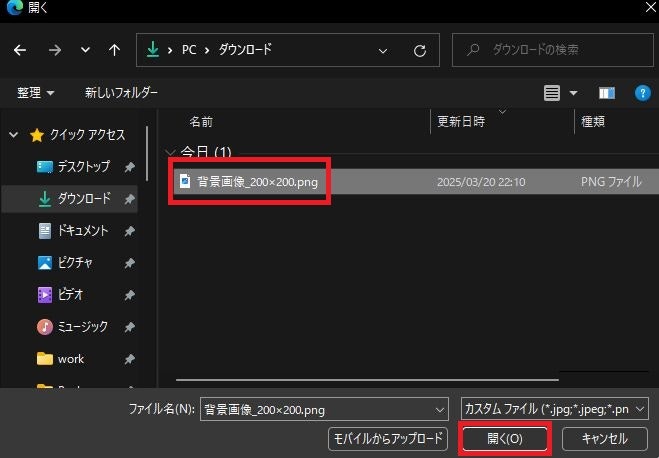This screenshot has width=659, height=458.
Task: Click the 開く(O) button
Action: pos(505,439)
